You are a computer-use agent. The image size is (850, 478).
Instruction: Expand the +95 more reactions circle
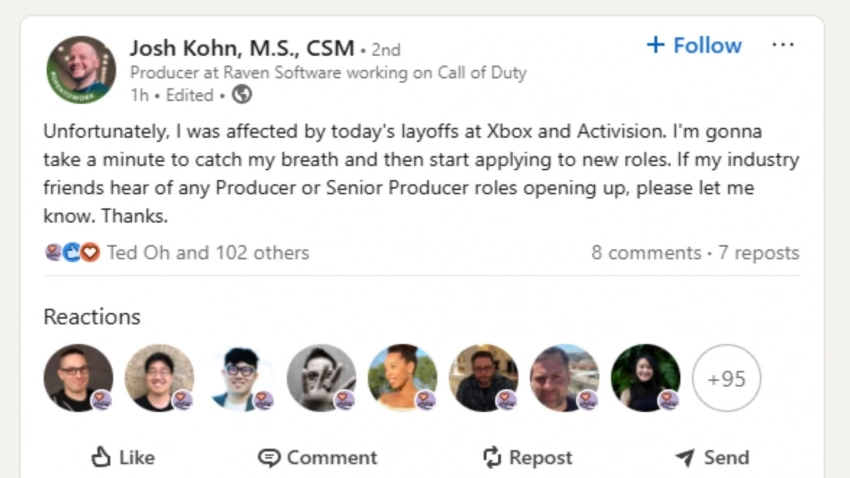pos(726,378)
